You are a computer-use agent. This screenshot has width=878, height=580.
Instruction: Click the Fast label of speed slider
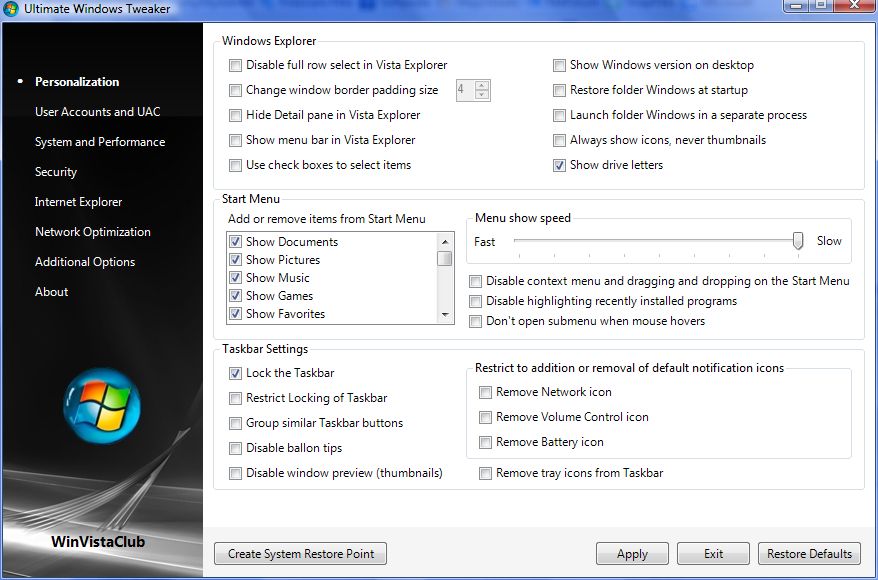[484, 241]
